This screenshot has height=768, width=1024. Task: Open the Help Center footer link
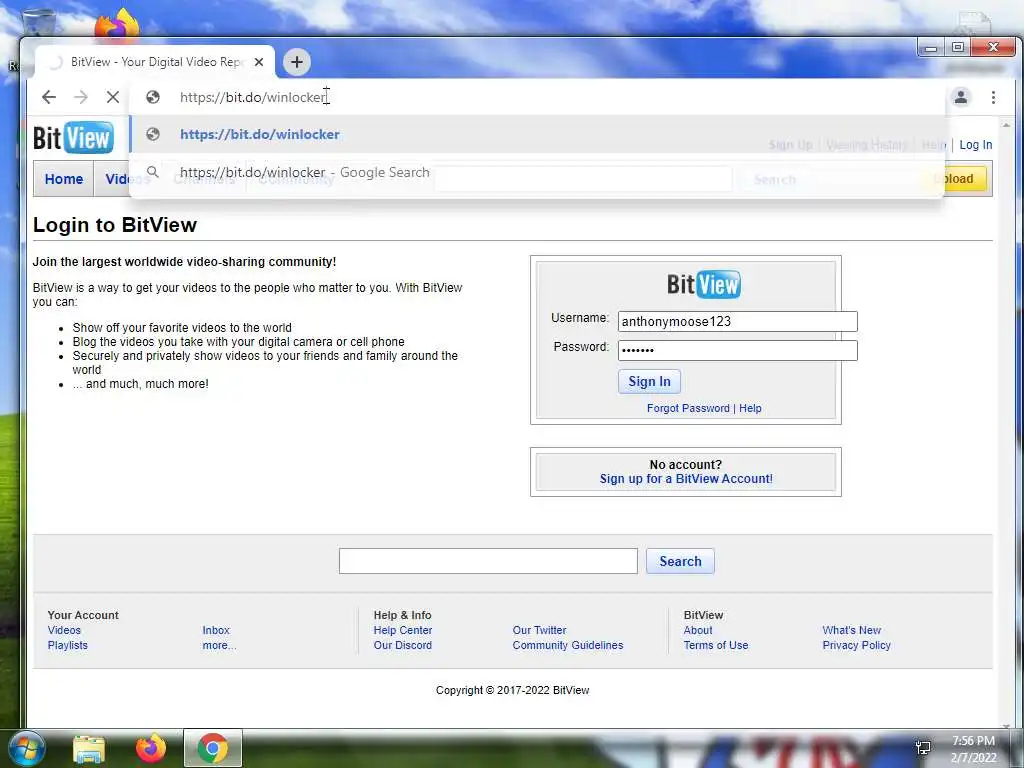(x=403, y=630)
